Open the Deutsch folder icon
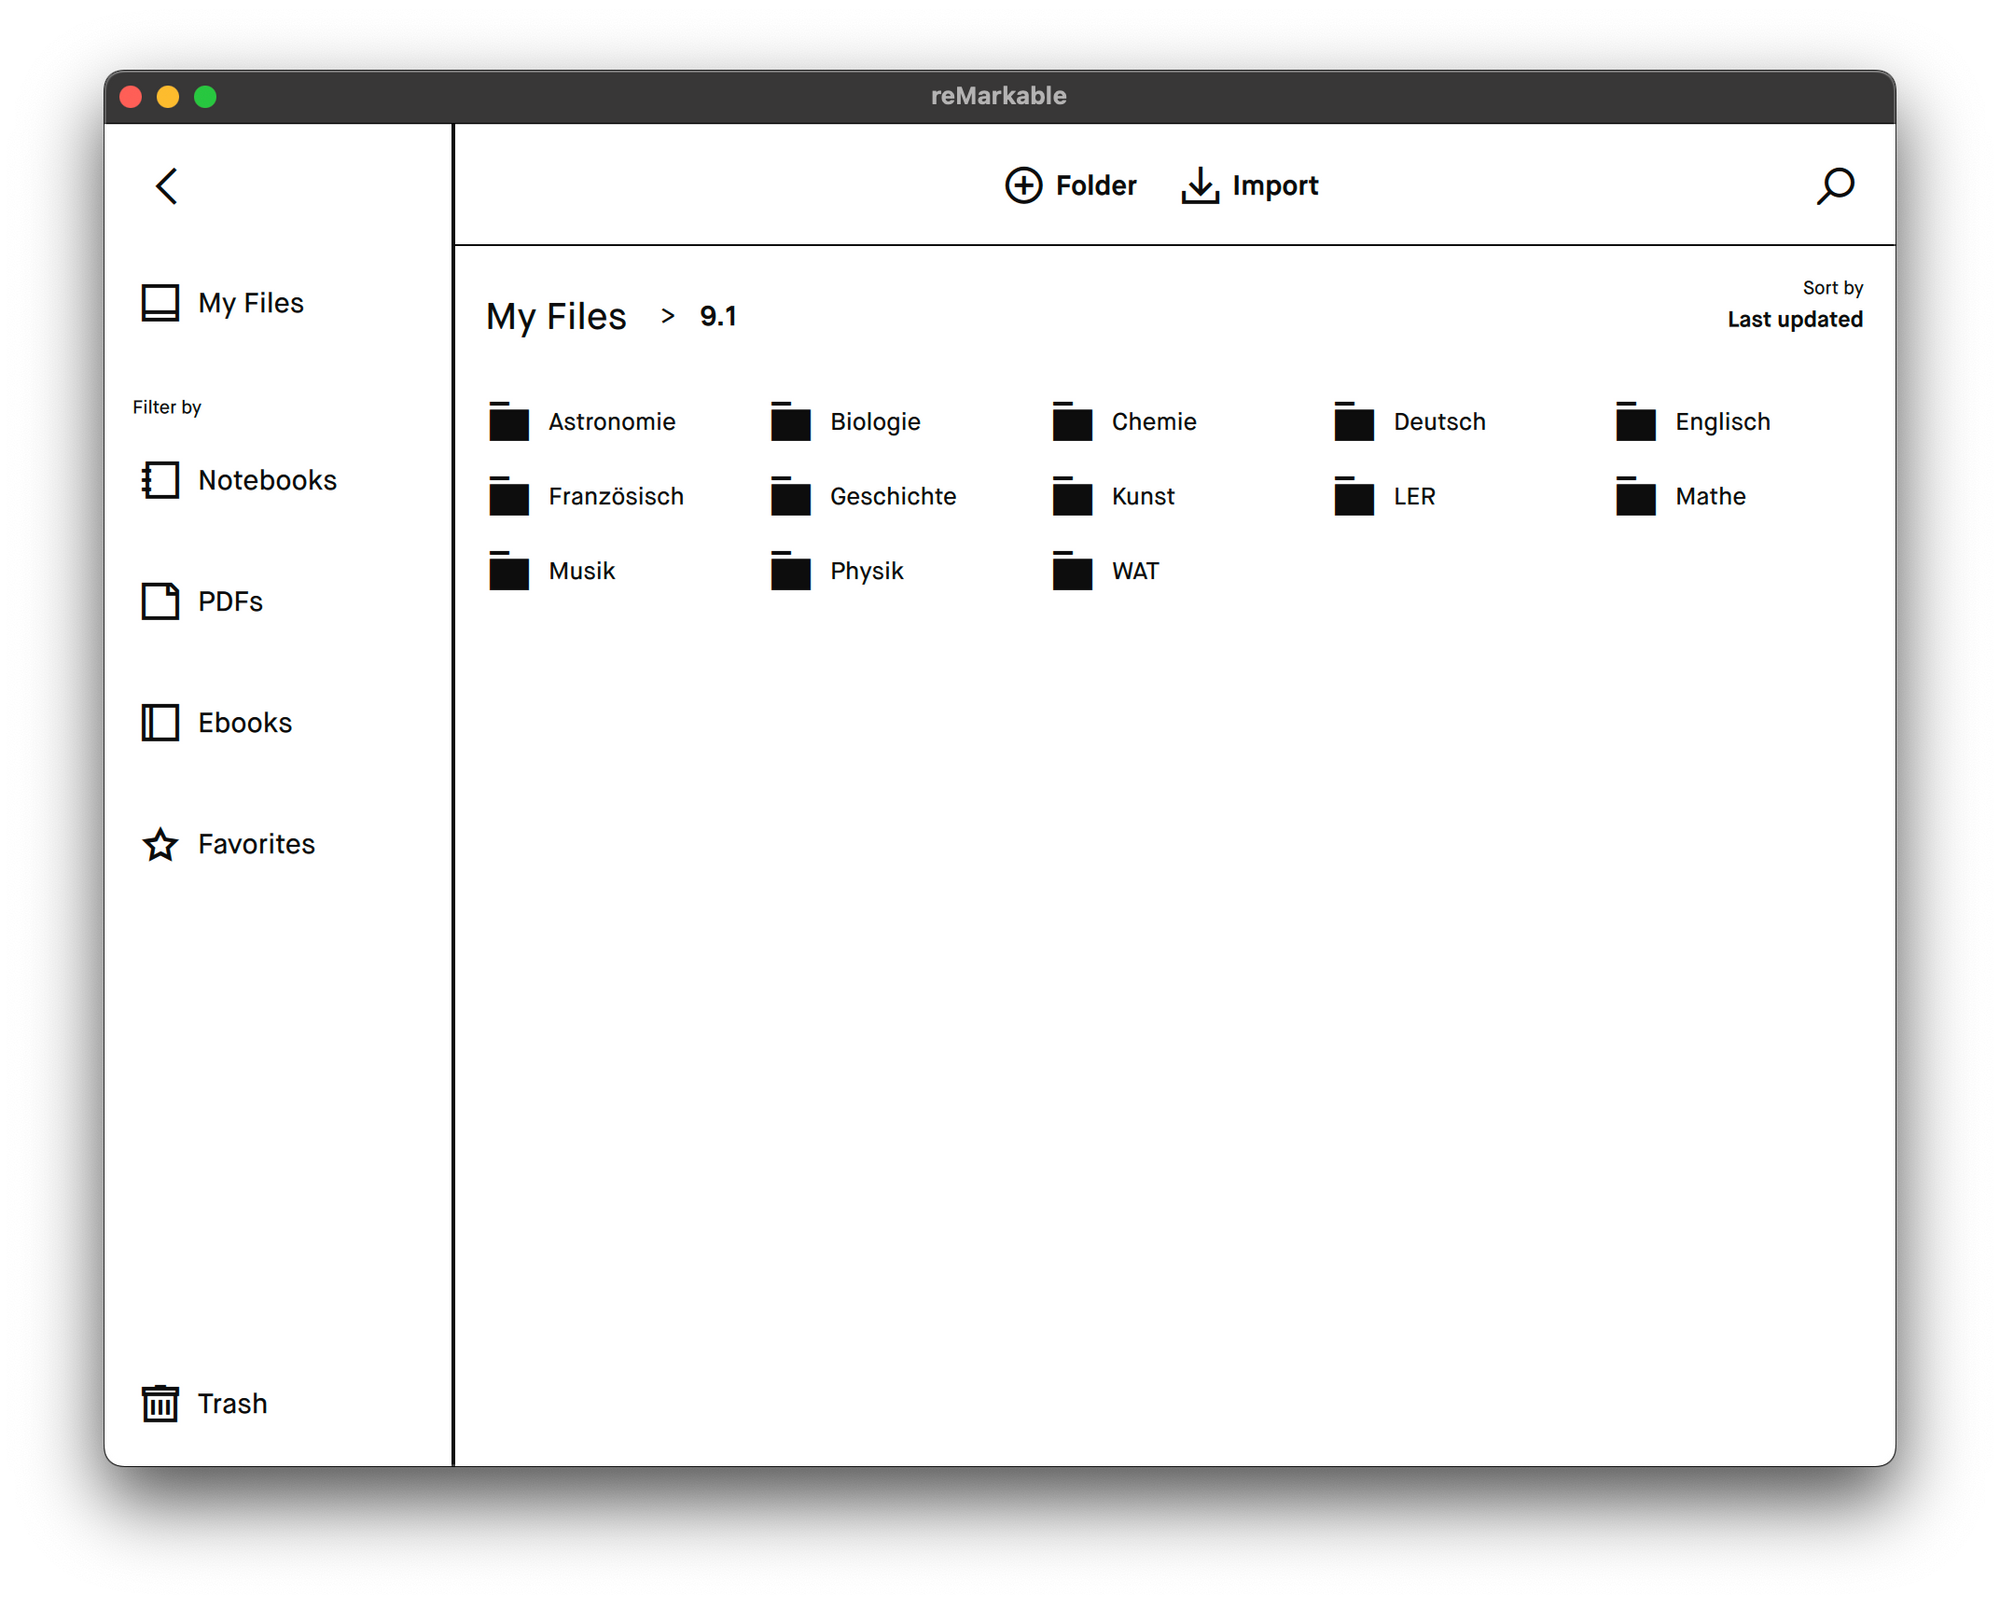Viewport: 2000px width, 1604px height. point(1355,422)
